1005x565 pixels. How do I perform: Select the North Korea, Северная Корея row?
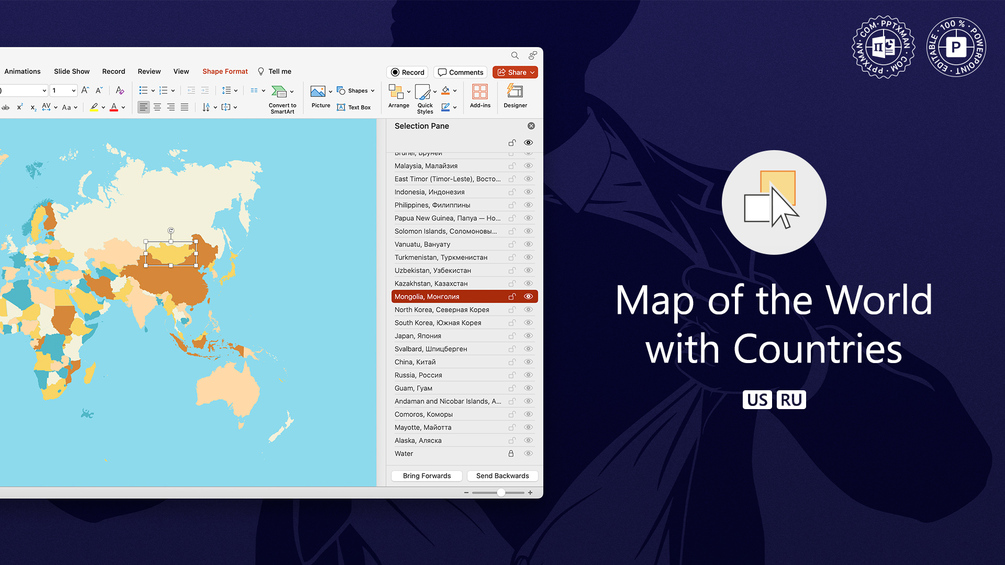[464, 309]
